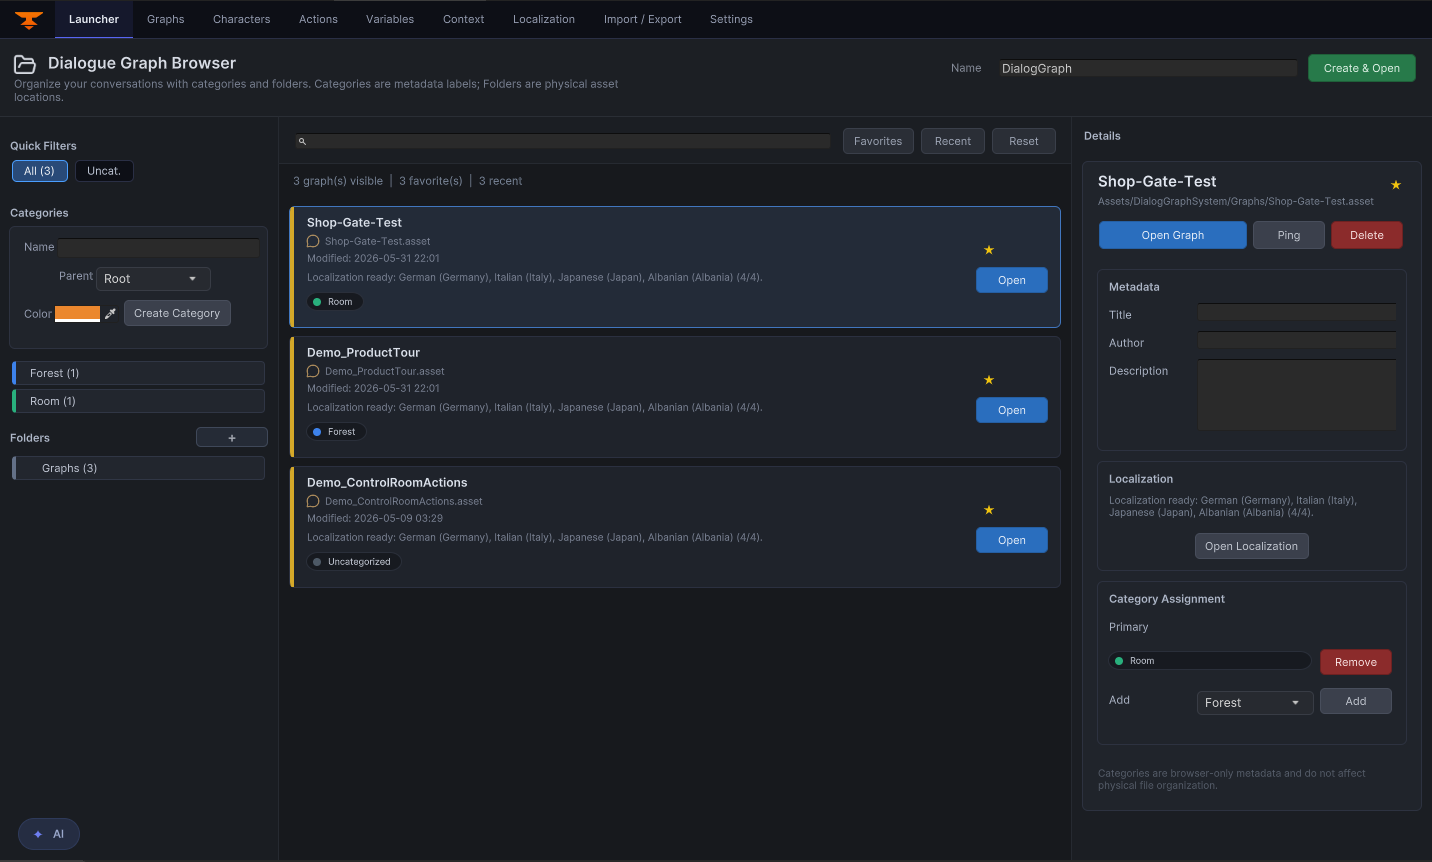
Task: Remove the Room primary category
Action: tap(1356, 662)
